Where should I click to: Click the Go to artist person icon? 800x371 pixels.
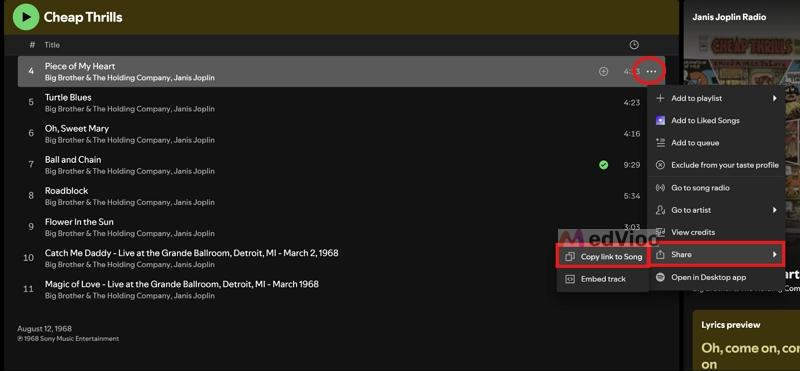click(x=660, y=210)
